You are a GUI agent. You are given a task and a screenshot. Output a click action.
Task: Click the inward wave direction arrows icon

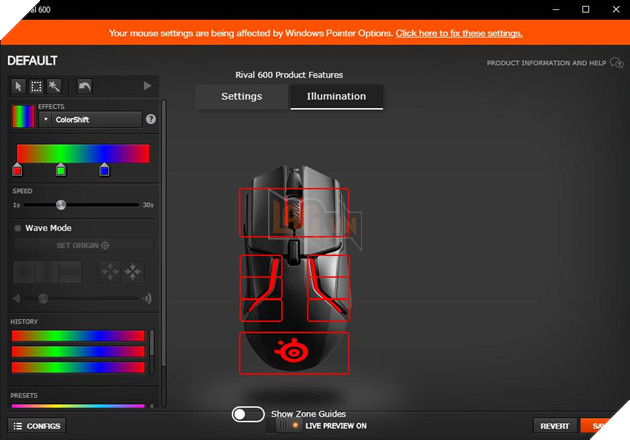133,272
